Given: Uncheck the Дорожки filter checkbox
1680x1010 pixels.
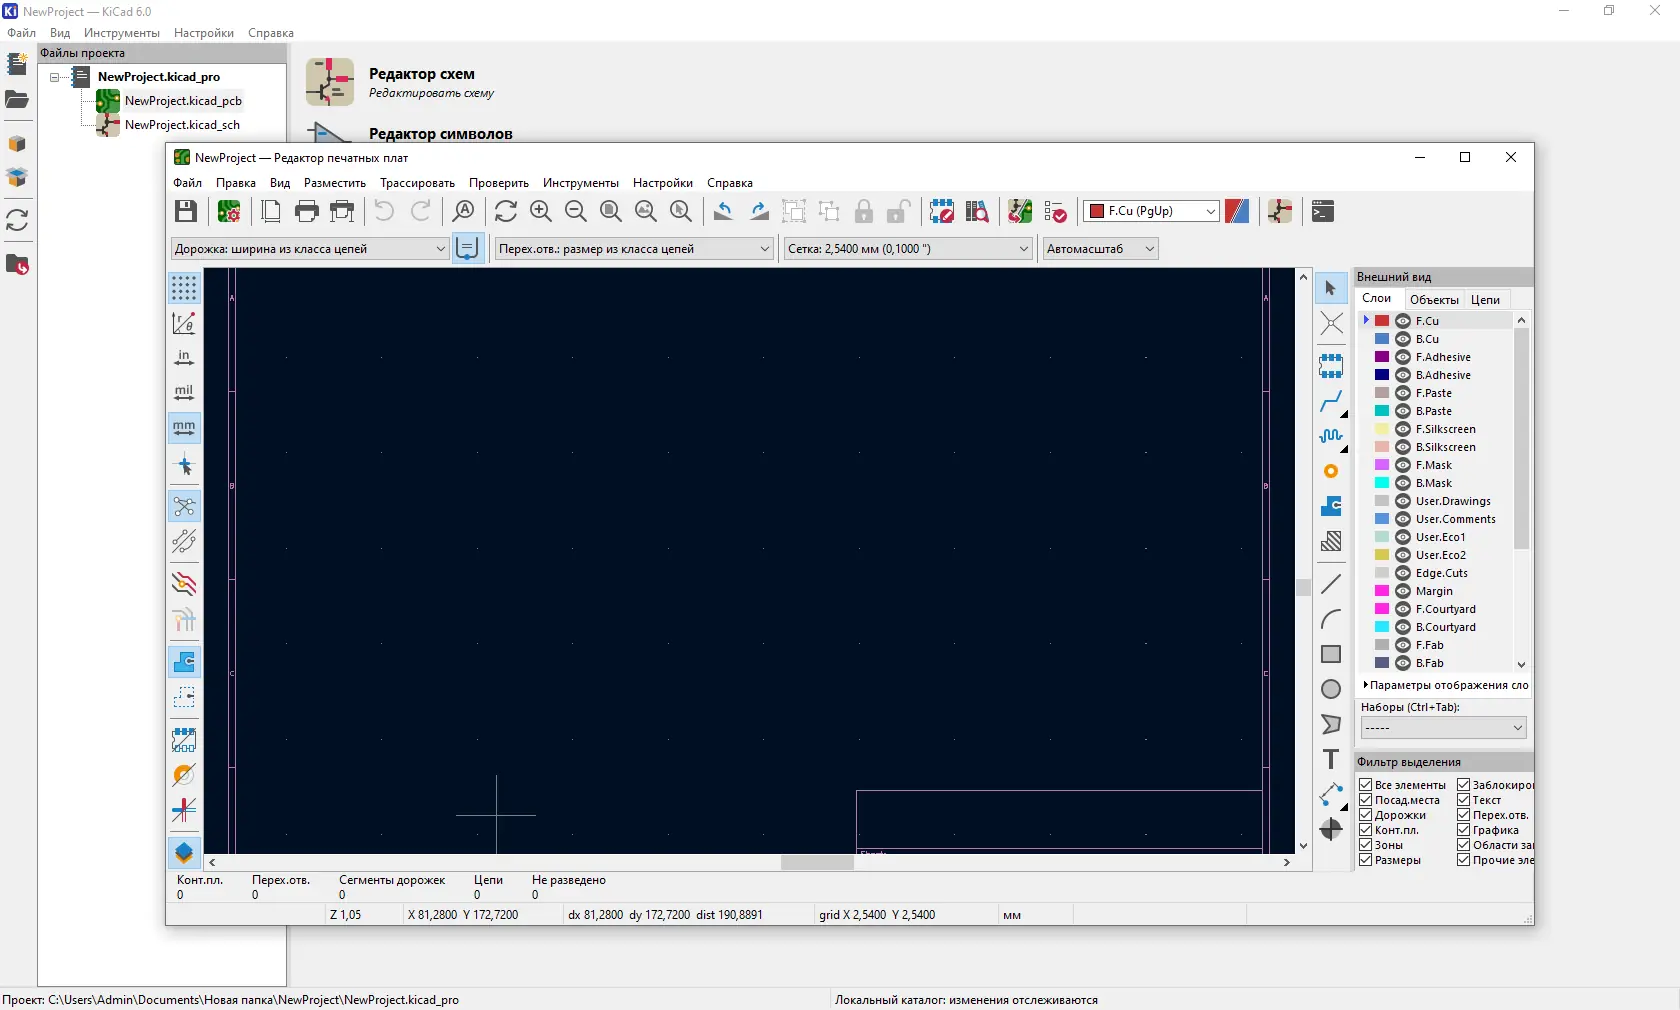Looking at the screenshot, I should coord(1365,815).
